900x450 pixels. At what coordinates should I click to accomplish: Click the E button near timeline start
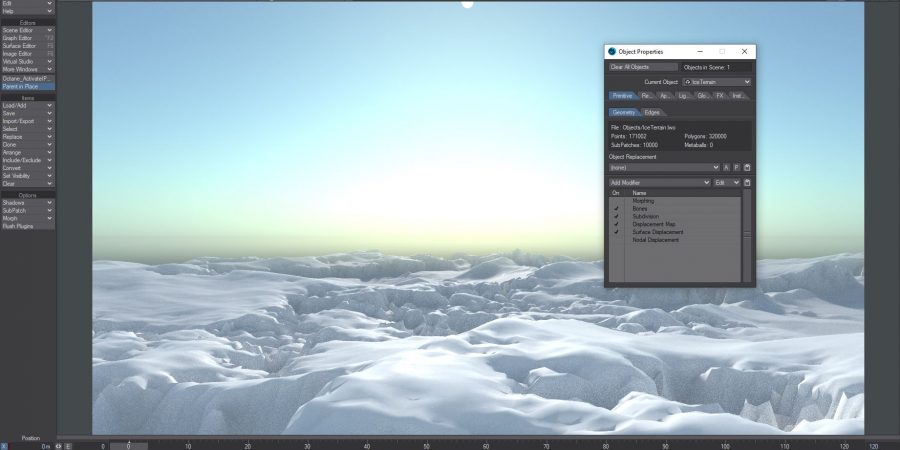68,446
